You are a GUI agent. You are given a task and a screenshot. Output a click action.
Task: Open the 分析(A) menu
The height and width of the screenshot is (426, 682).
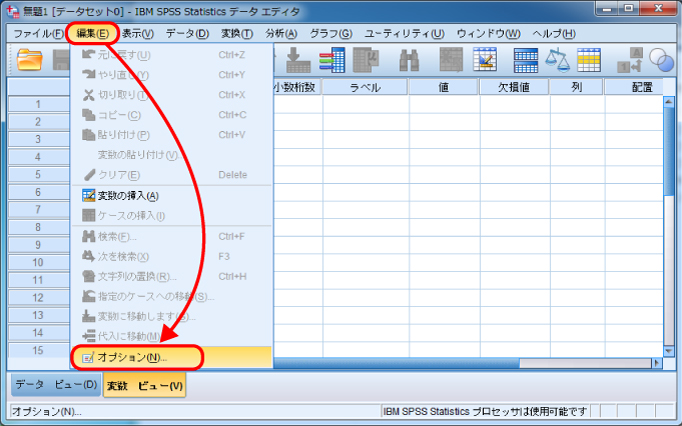coord(281,33)
